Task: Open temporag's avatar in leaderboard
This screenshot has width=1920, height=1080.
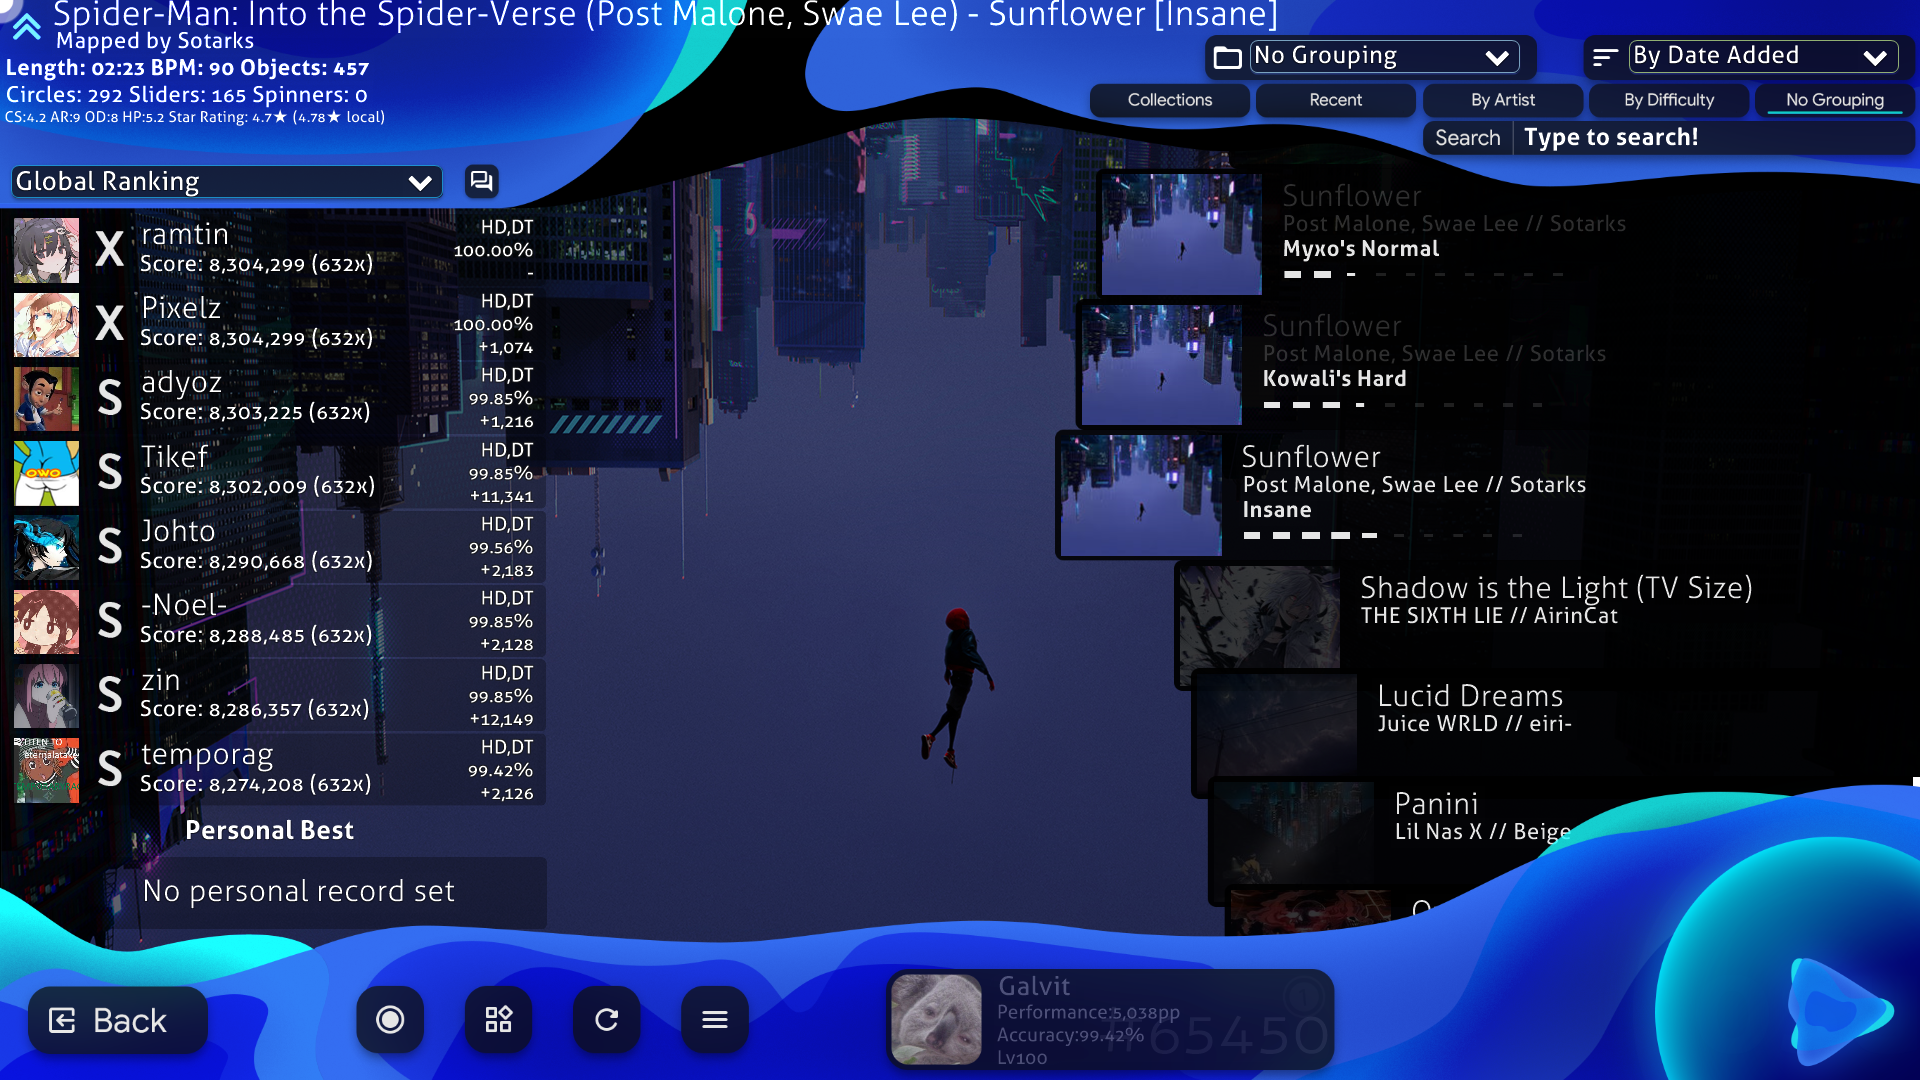Action: (46, 770)
